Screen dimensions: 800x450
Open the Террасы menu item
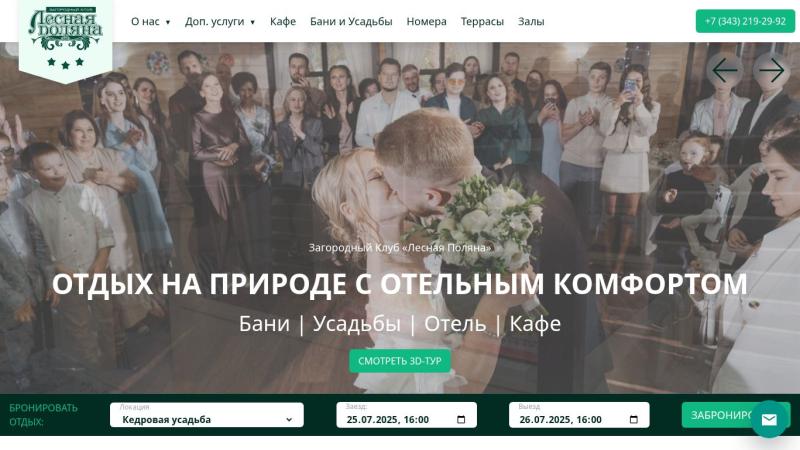click(482, 21)
